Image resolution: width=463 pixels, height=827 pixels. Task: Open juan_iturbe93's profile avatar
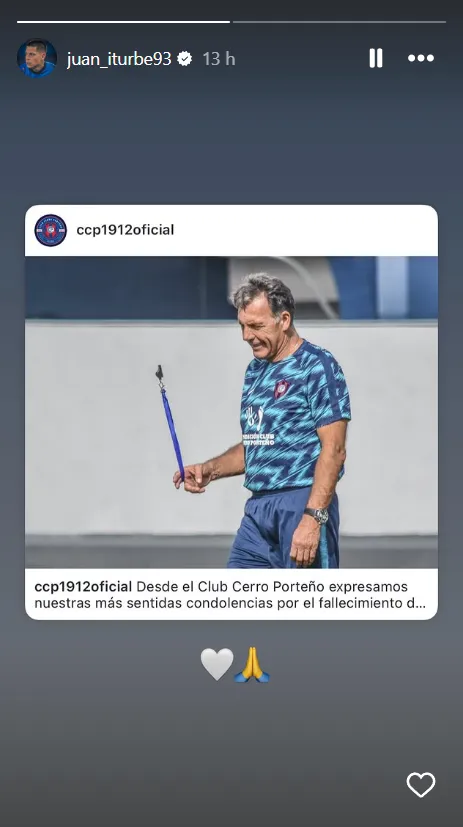(36, 58)
